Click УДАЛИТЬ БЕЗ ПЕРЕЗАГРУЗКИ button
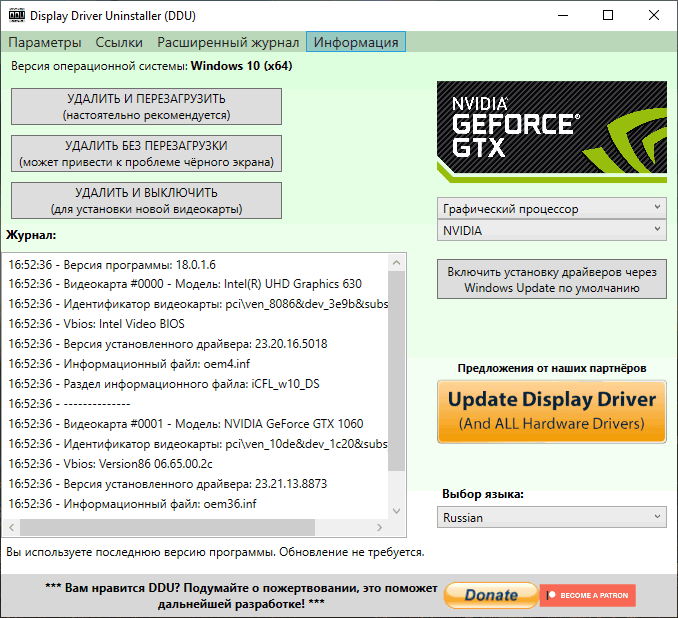 tap(146, 154)
